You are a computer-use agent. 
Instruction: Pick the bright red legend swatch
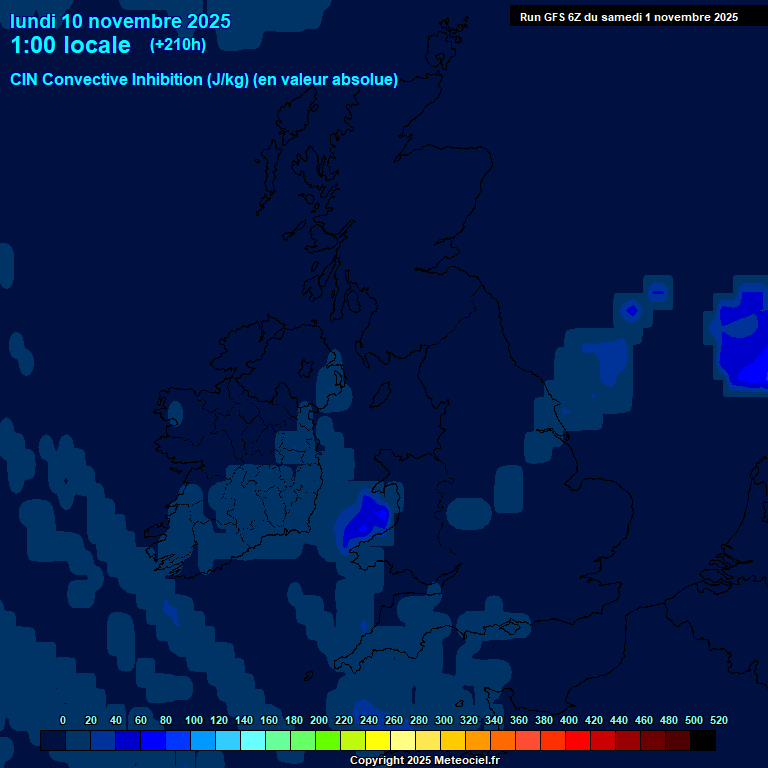[577, 741]
